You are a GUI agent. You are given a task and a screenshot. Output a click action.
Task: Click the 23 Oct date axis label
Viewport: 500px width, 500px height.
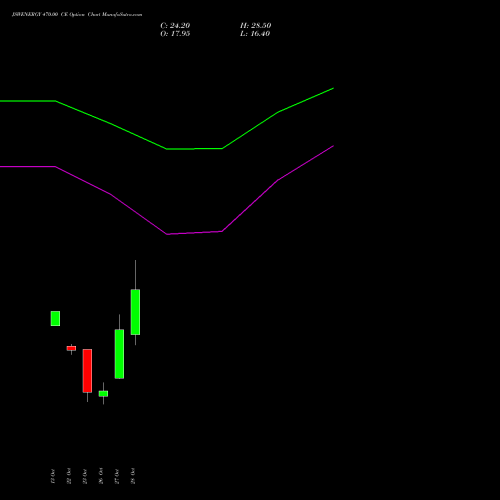click(85, 476)
